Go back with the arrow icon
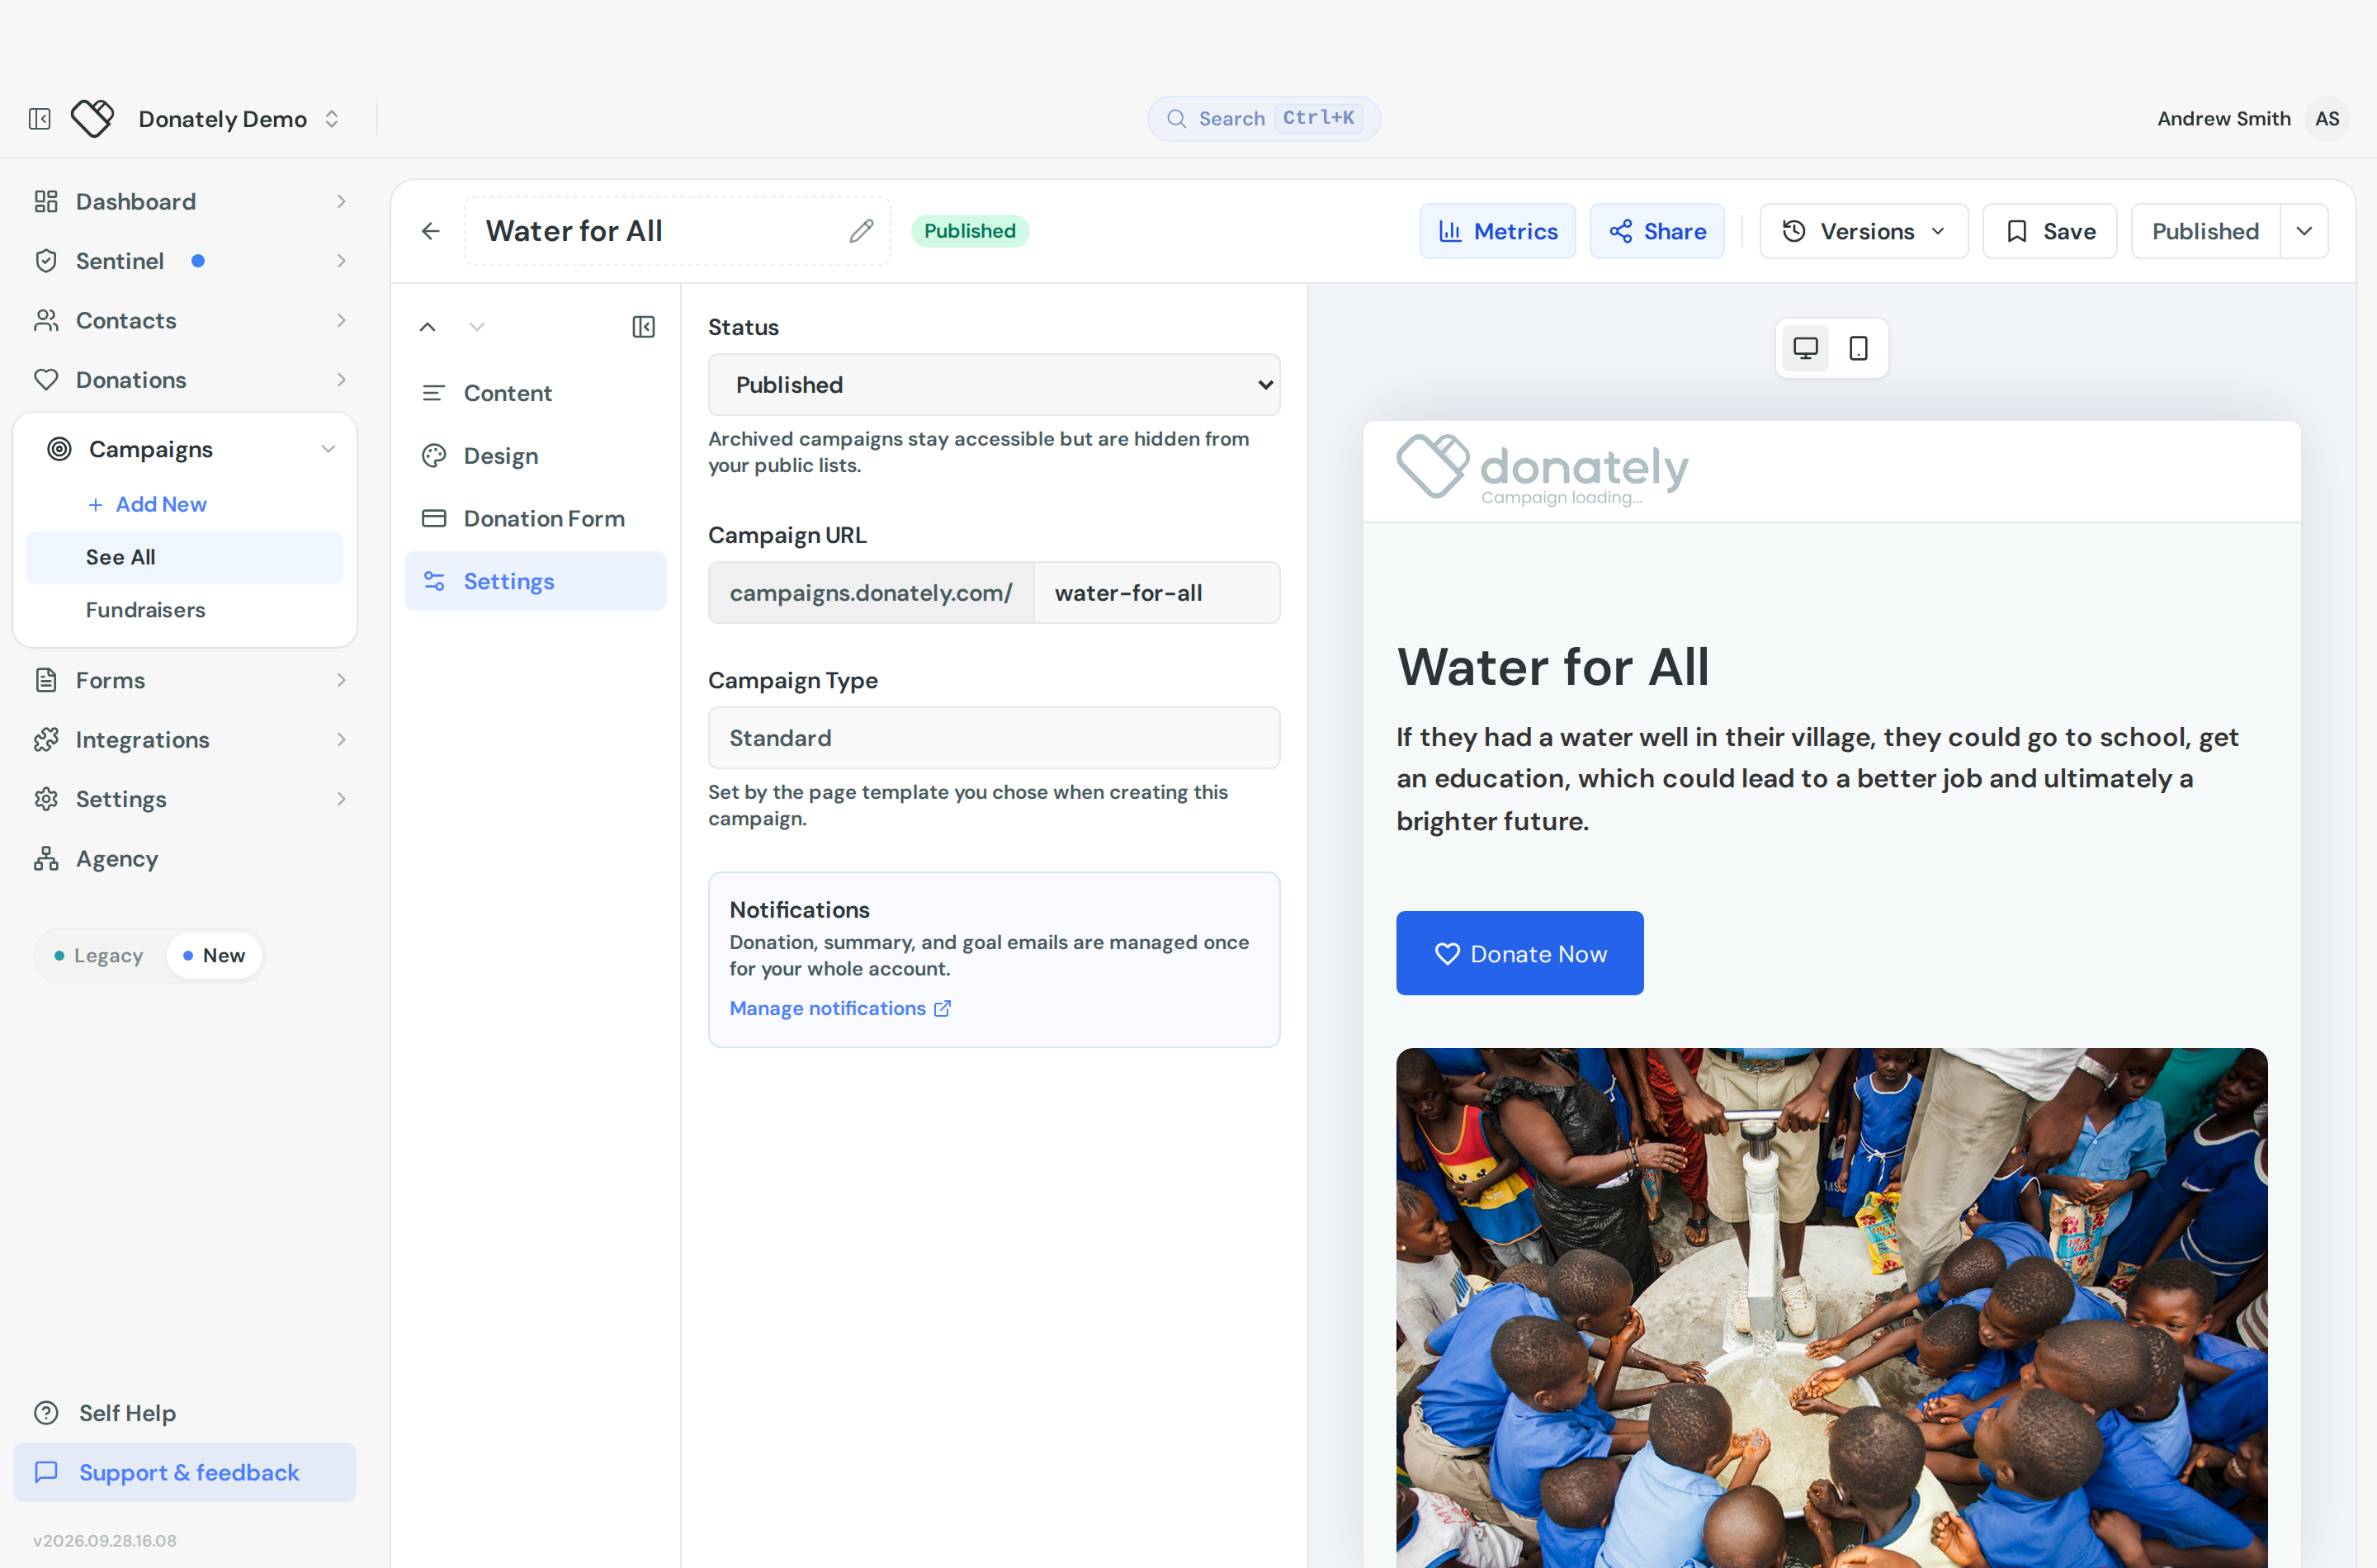2377x1568 pixels. [x=431, y=231]
